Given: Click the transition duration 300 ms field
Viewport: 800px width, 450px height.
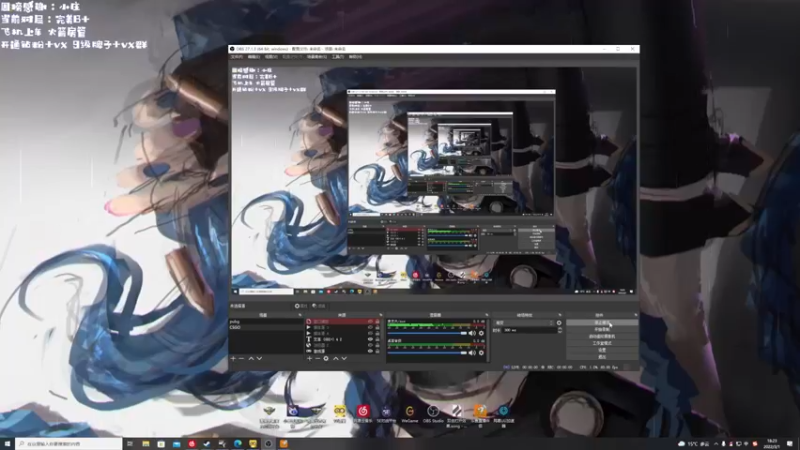Looking at the screenshot, I should (x=529, y=330).
